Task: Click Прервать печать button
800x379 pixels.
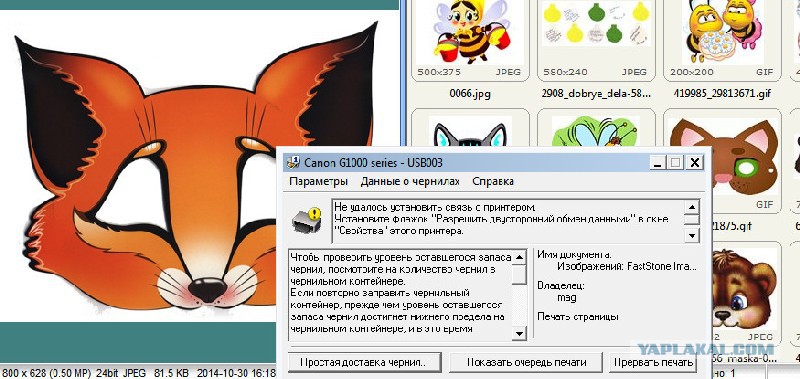Action: pyautogui.click(x=654, y=362)
